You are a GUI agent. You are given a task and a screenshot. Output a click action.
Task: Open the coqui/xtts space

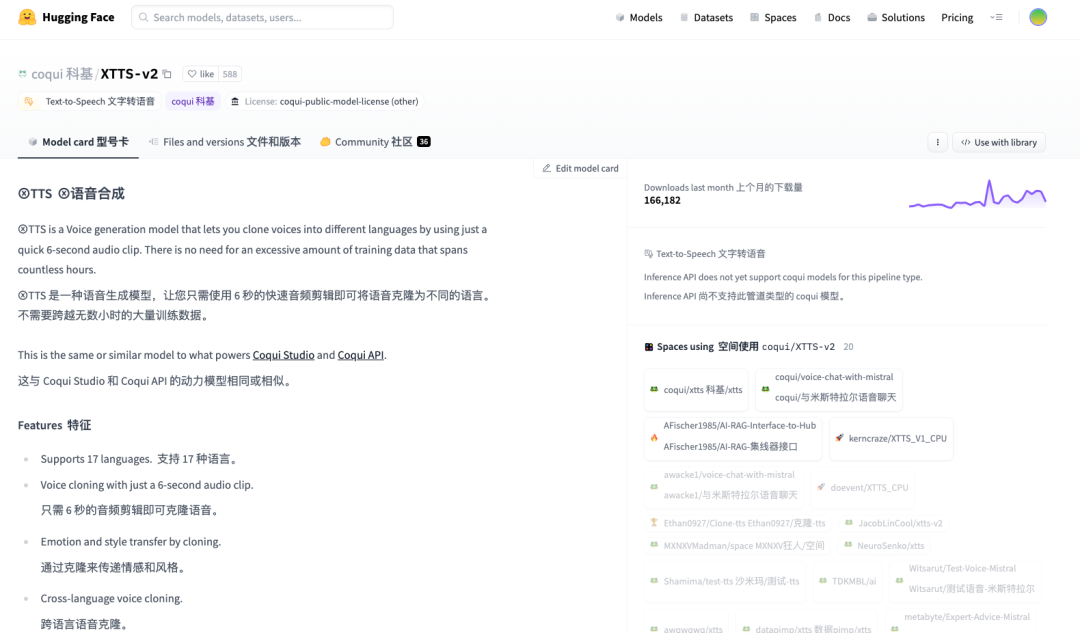tap(696, 390)
